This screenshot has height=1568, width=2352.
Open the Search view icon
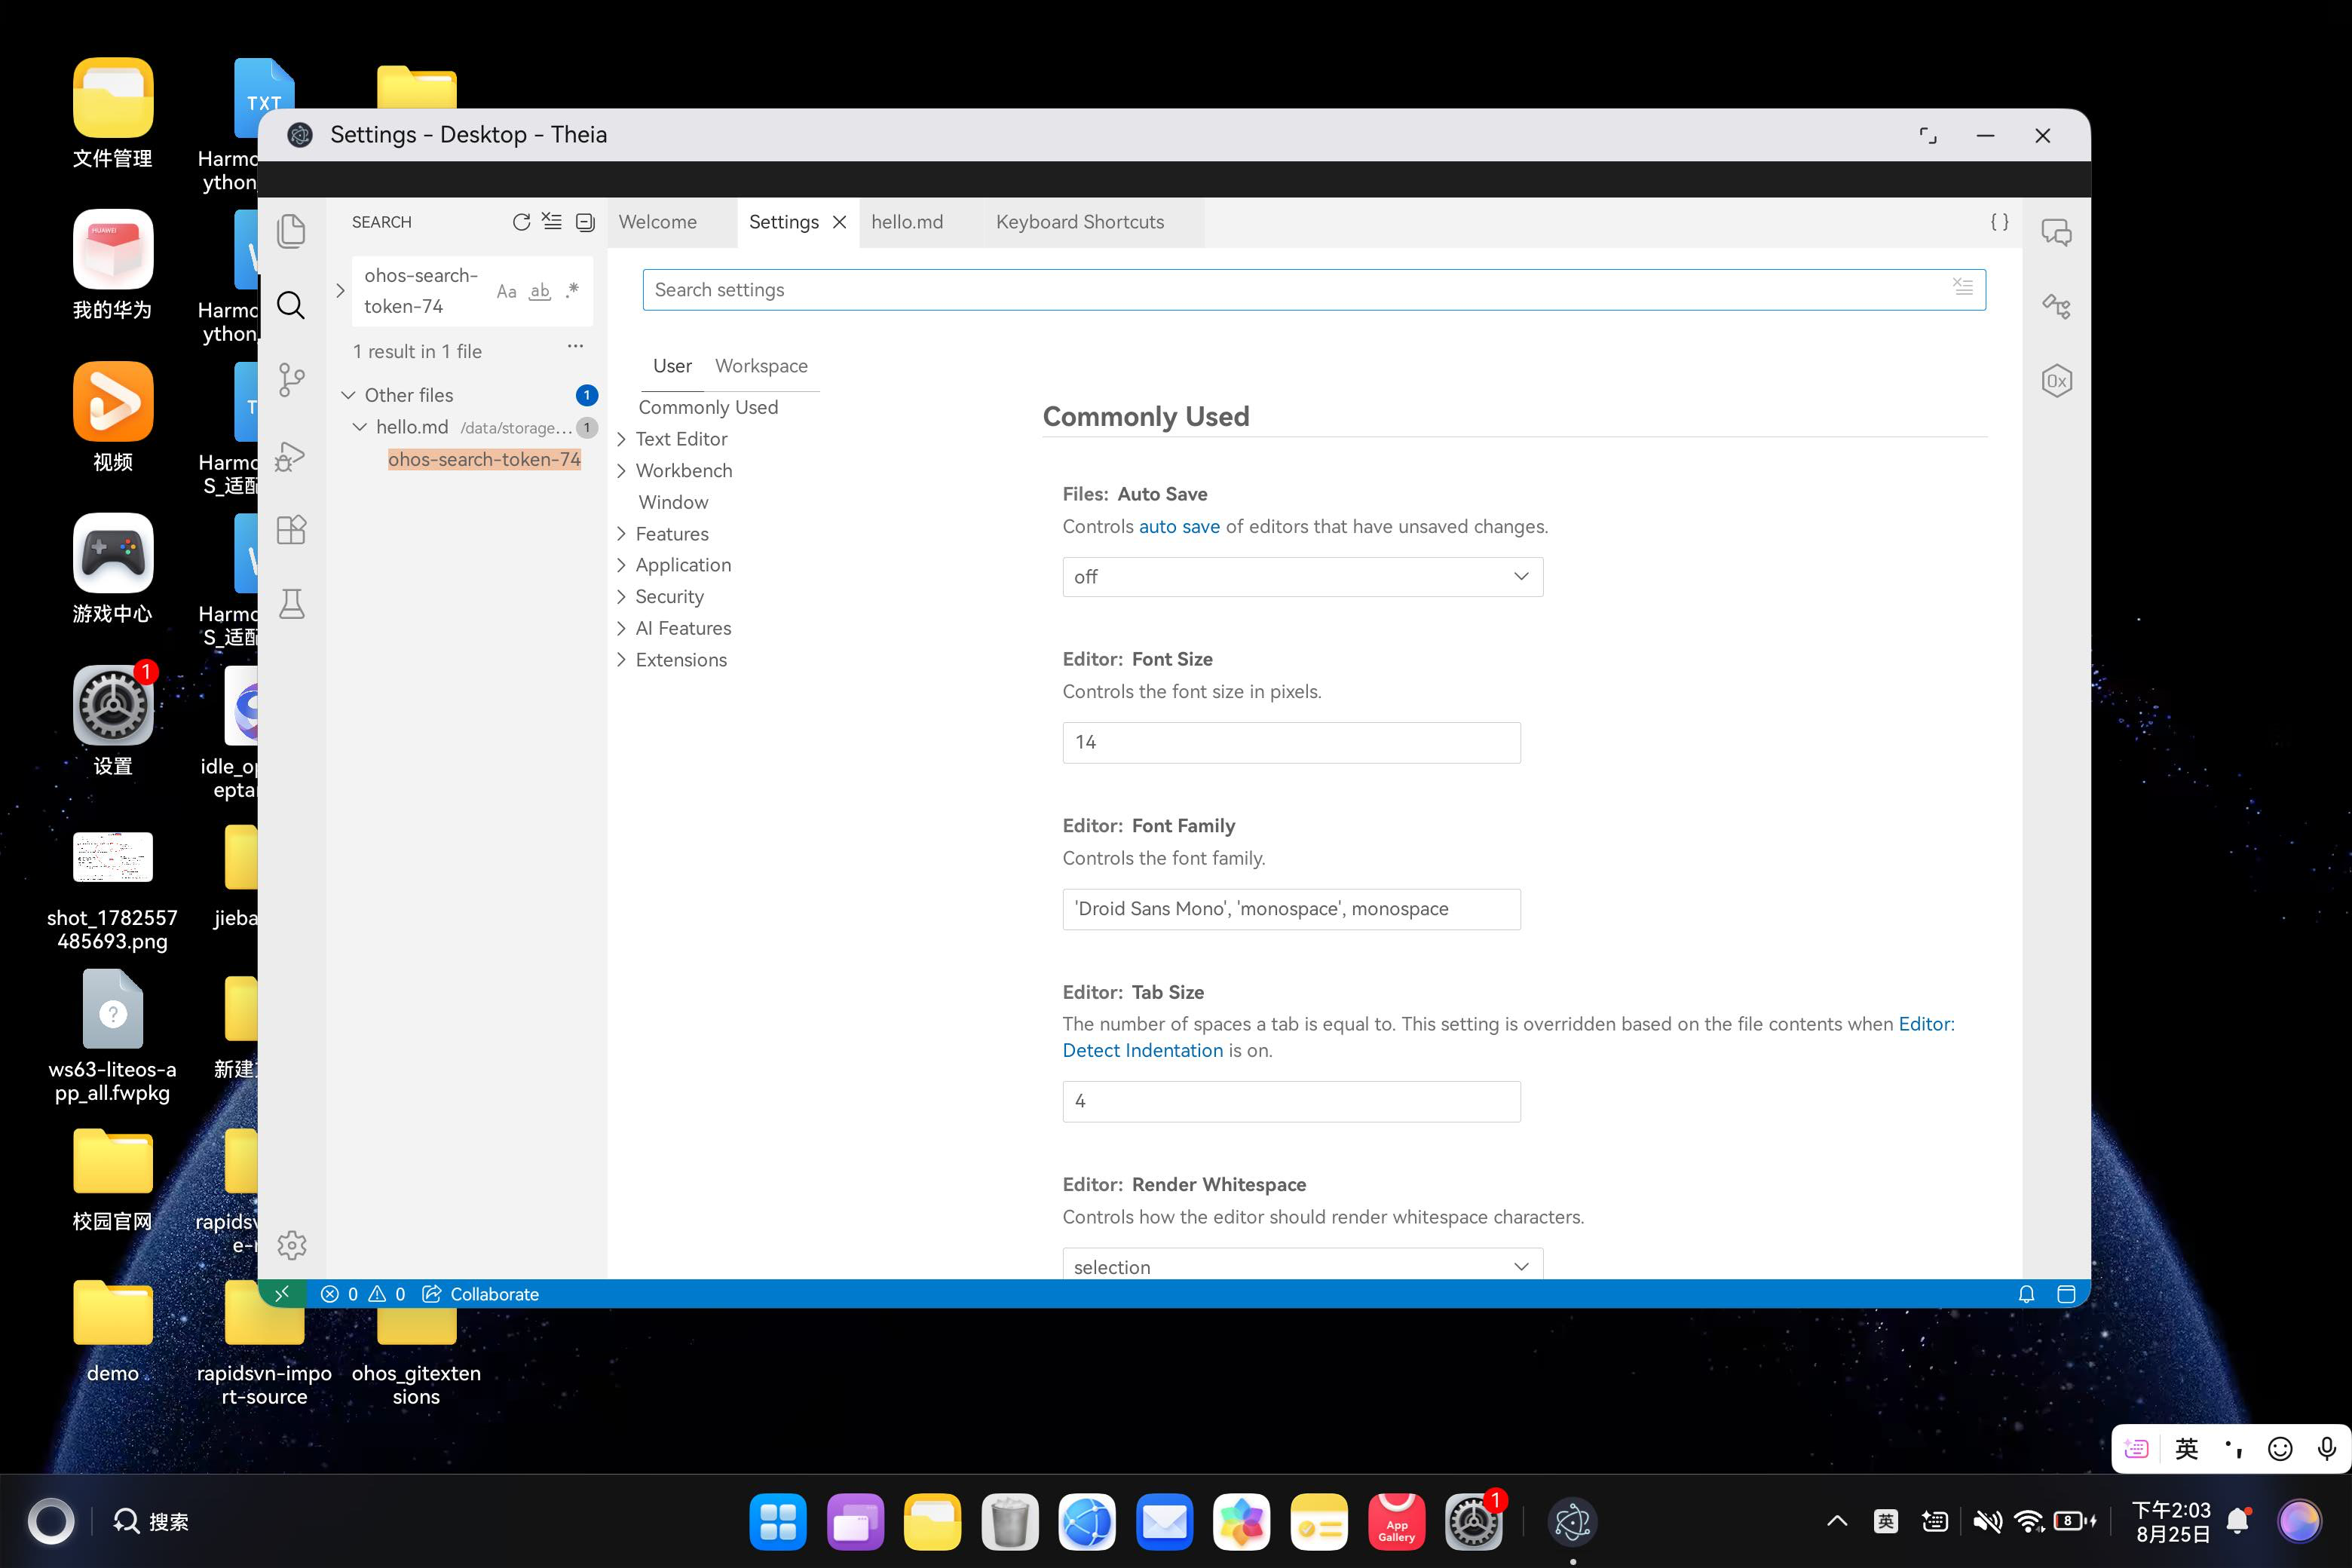[x=291, y=305]
